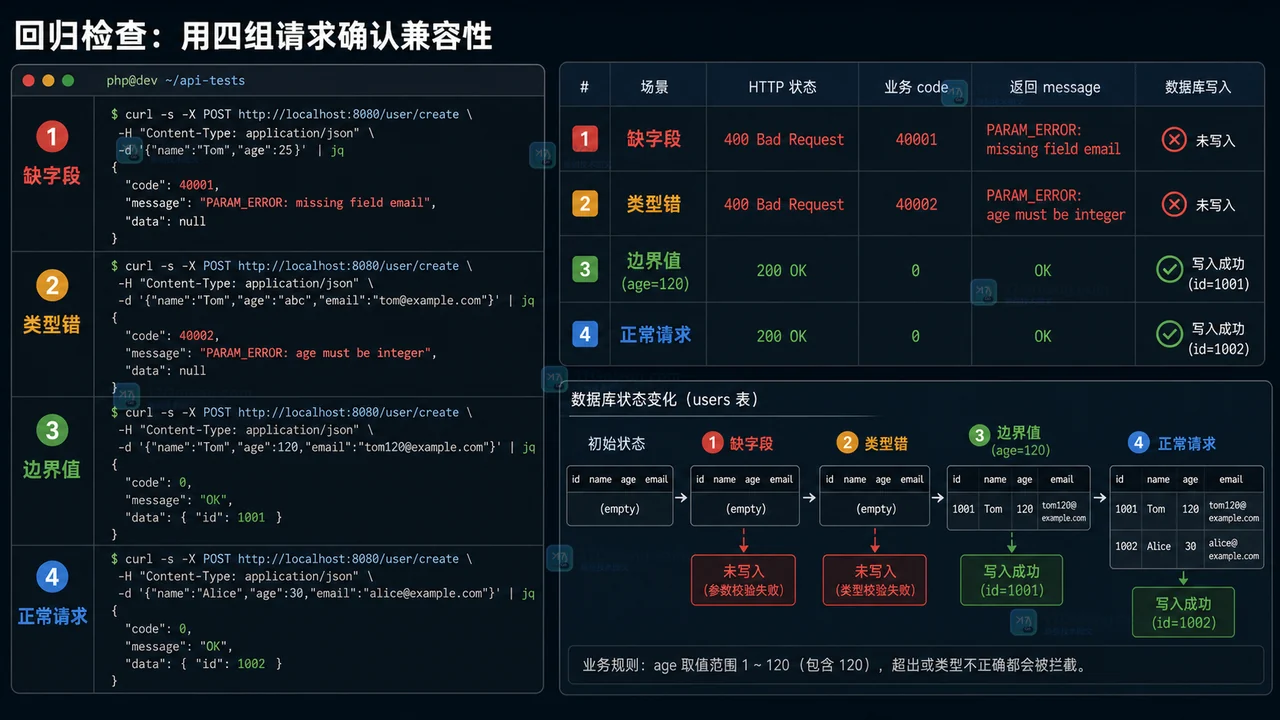This screenshot has height=720, width=1280.
Task: Click the "场景" column header
Action: coord(655,87)
